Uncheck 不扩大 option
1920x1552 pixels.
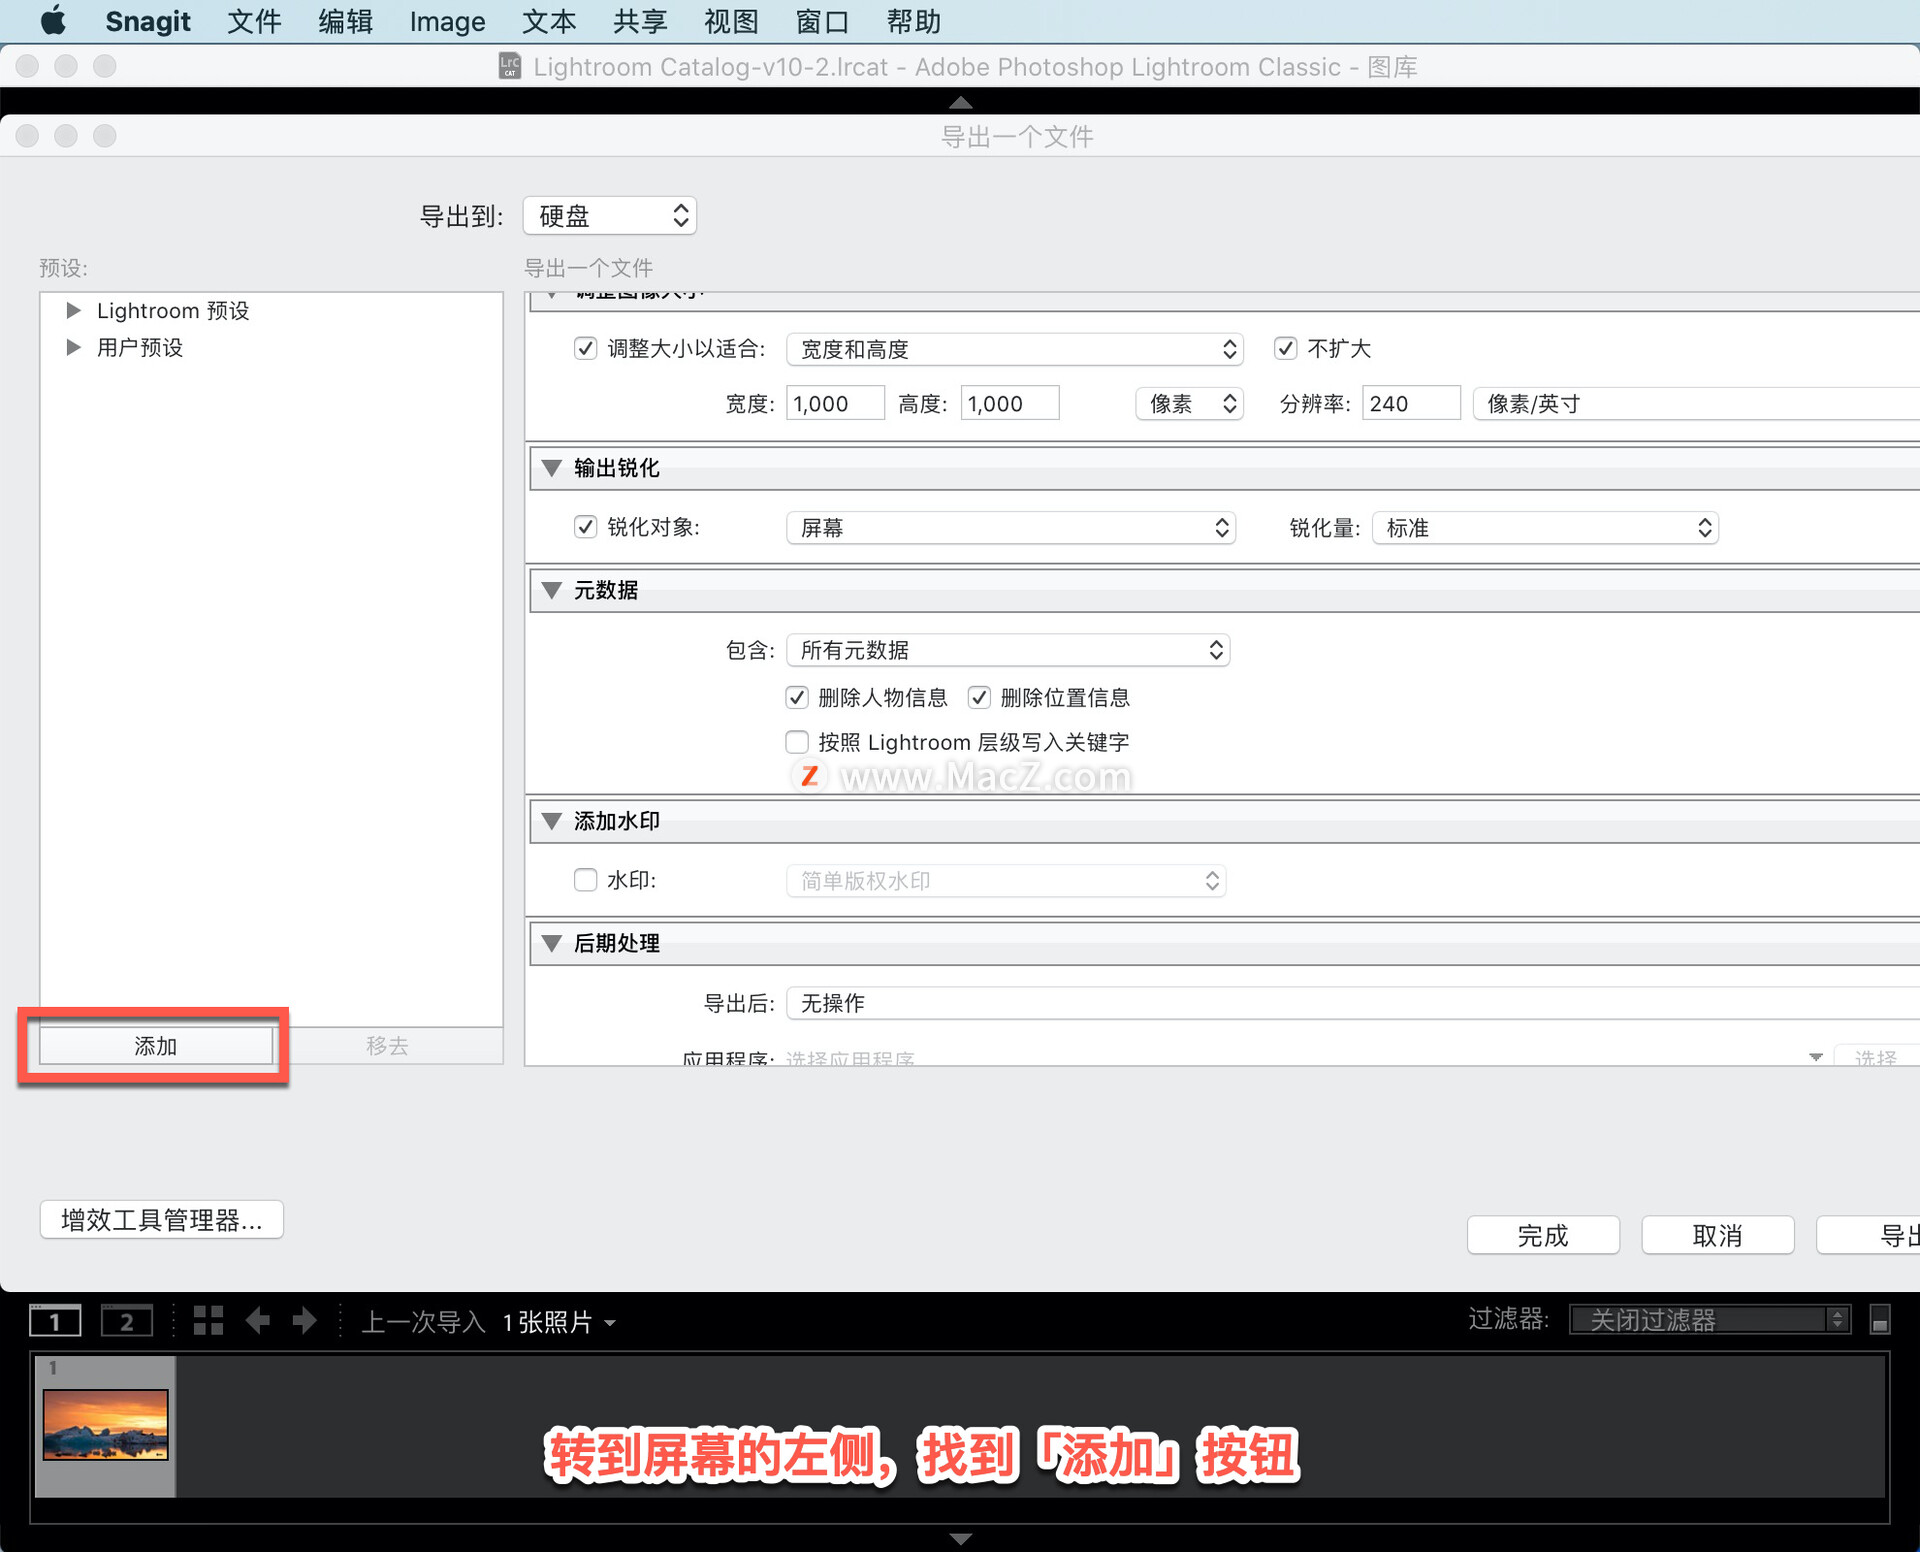[x=1285, y=348]
